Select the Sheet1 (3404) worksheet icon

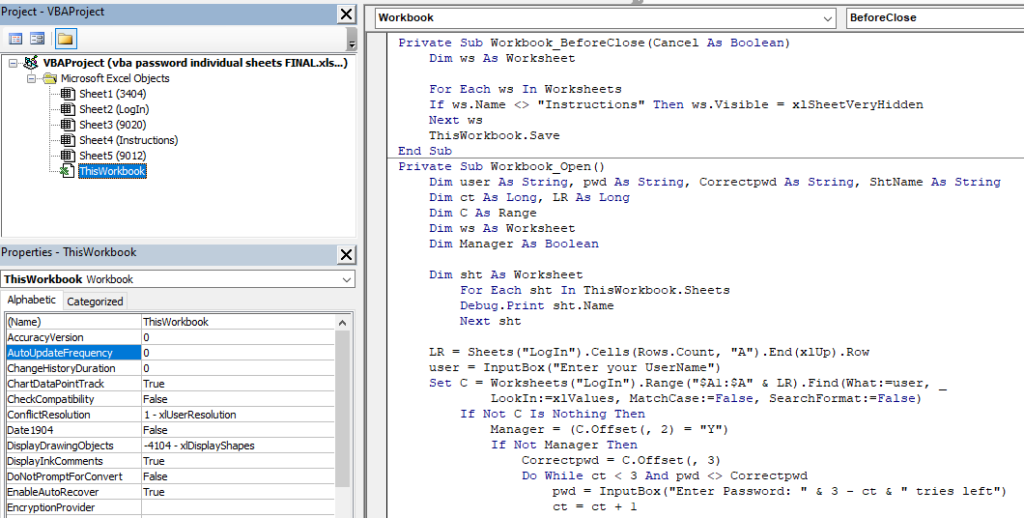point(68,94)
